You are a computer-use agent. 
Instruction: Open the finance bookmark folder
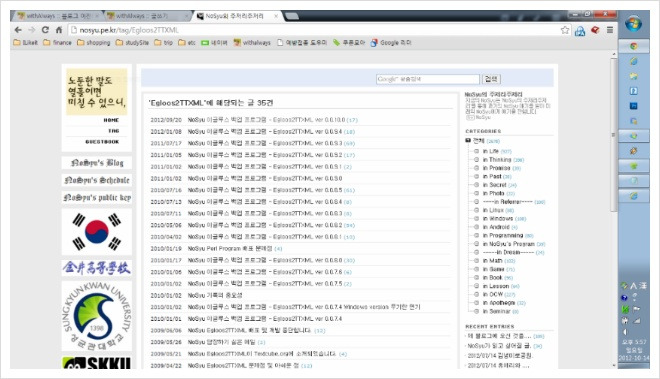(57, 43)
